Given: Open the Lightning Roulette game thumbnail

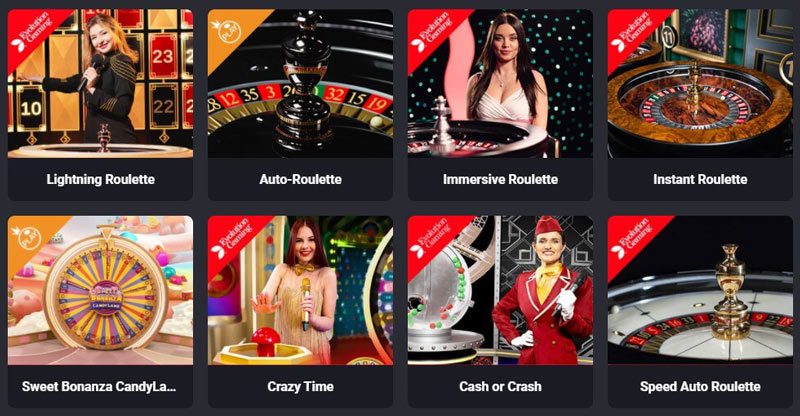Looking at the screenshot, I should 101,83.
